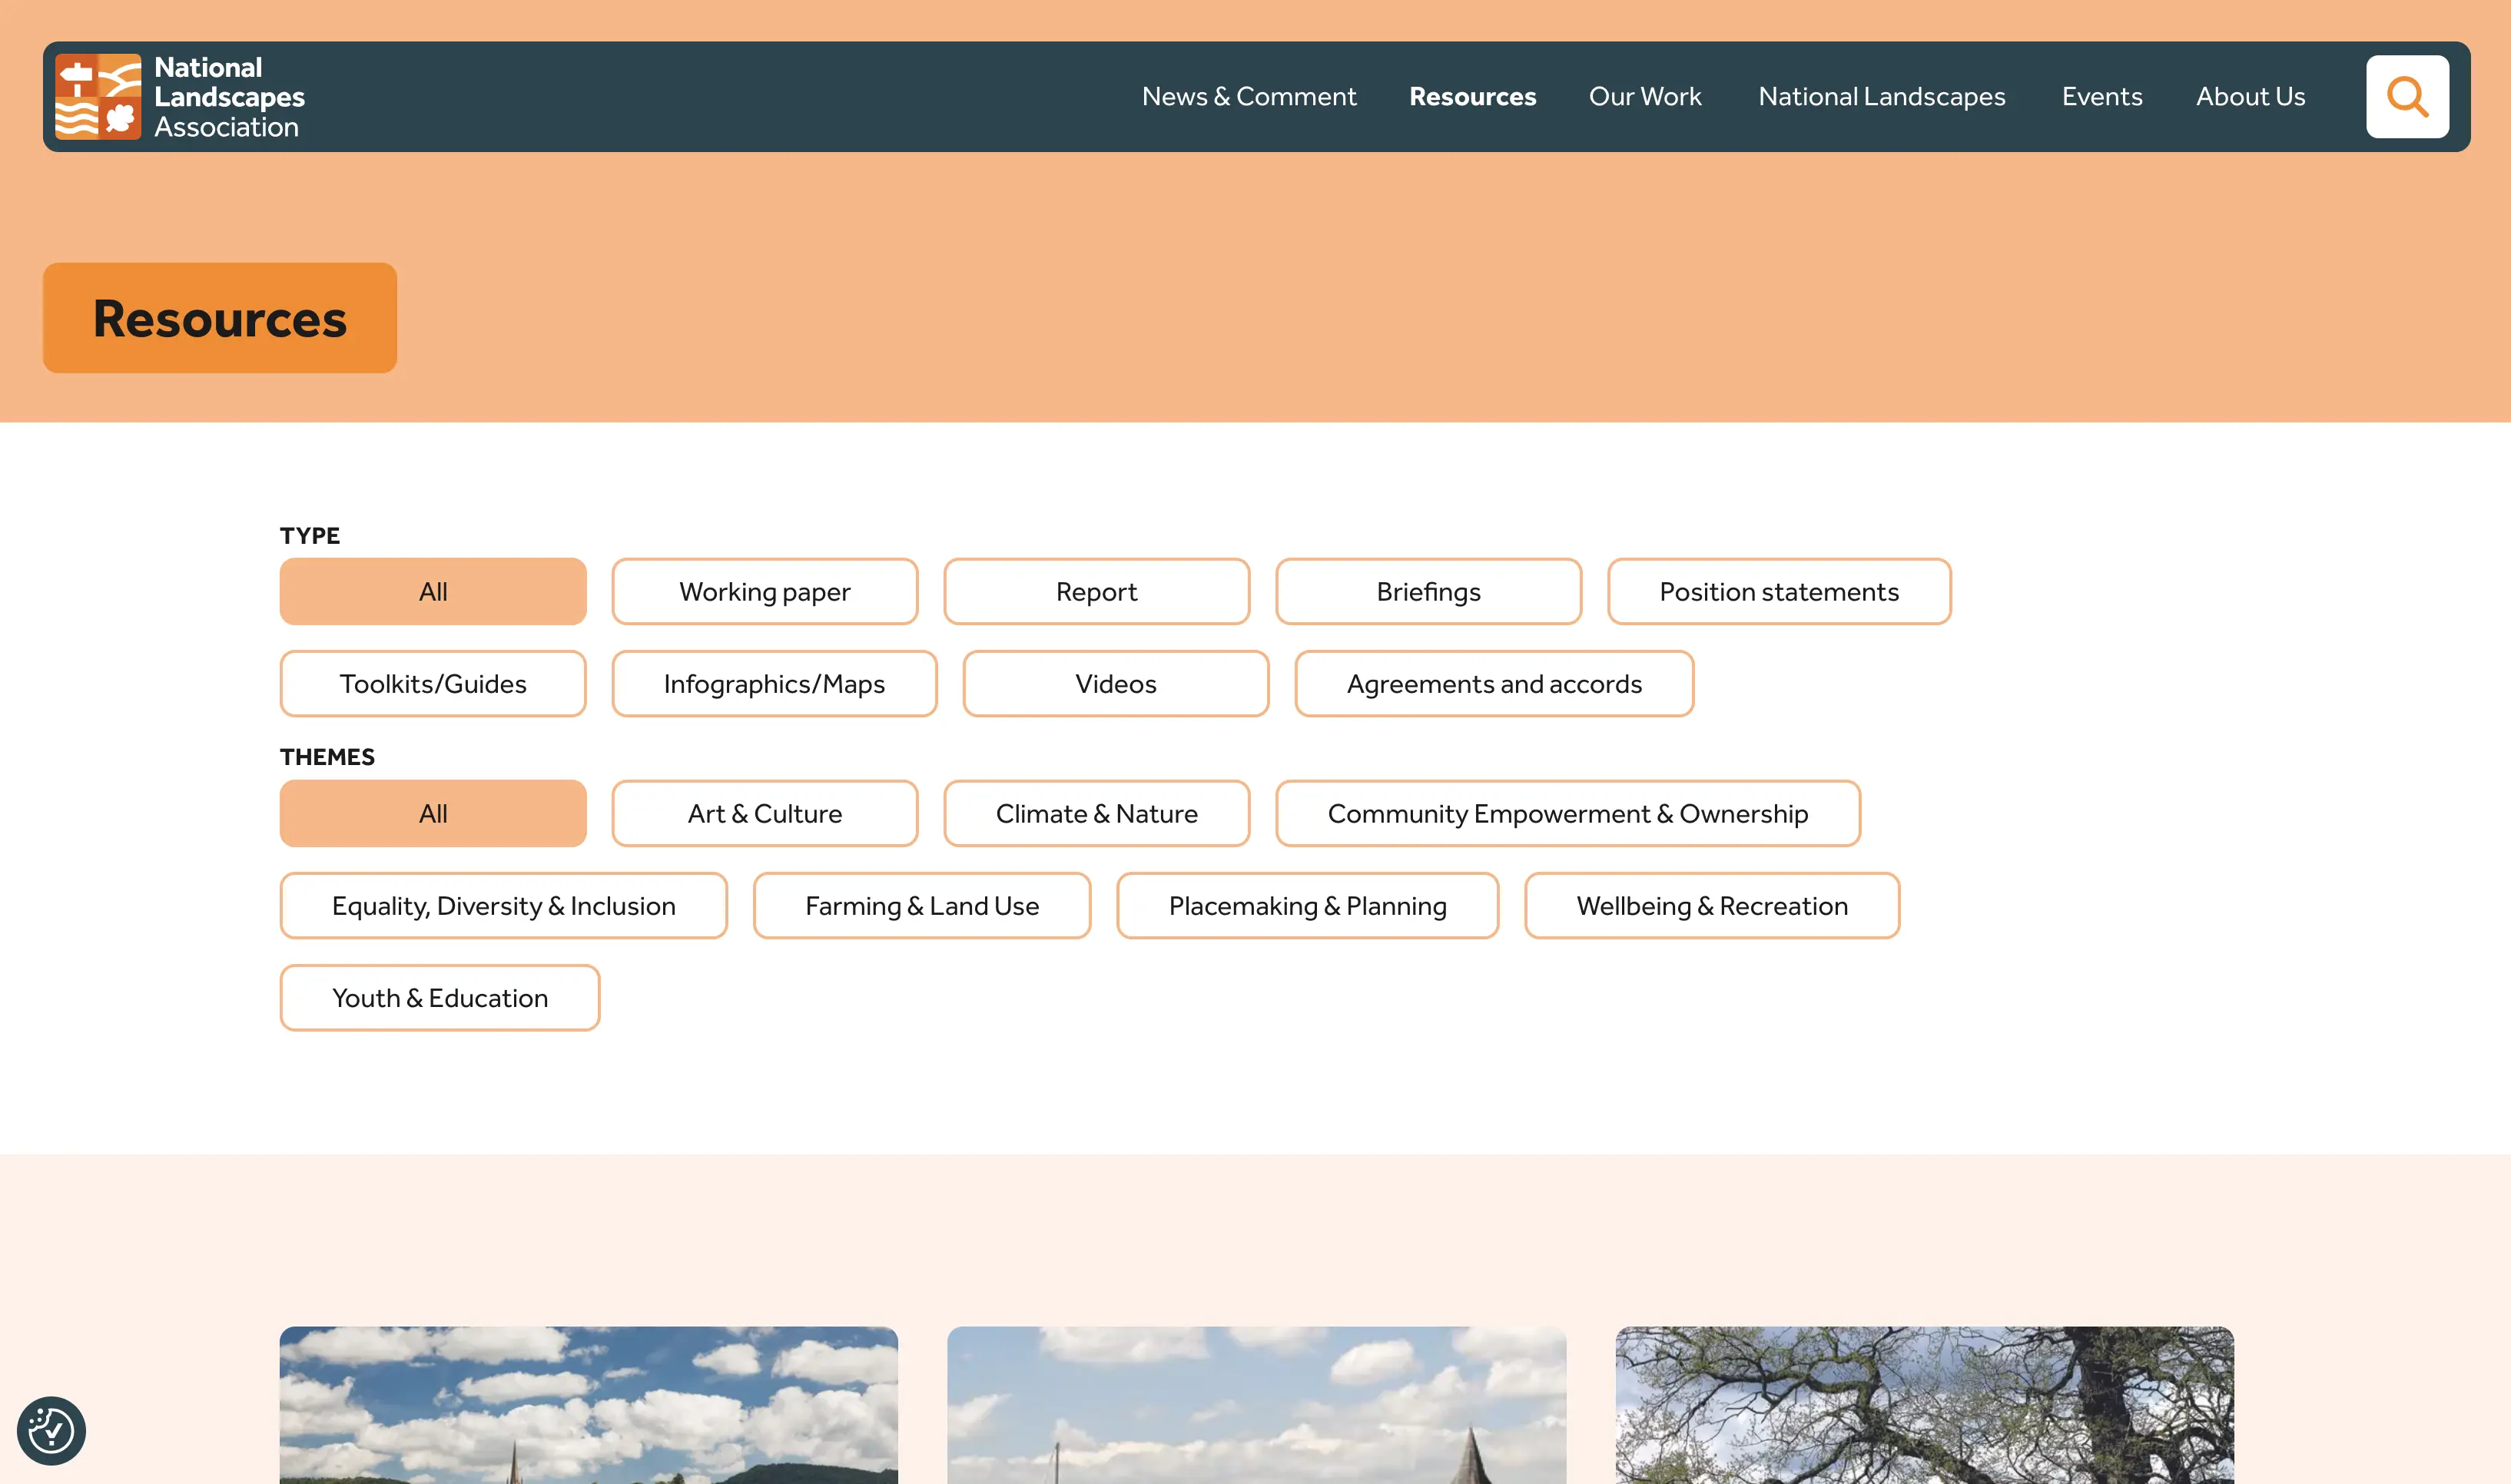Screen dimensions: 2511x1484
Task: Select the All type filter
Action: [x=433, y=592]
